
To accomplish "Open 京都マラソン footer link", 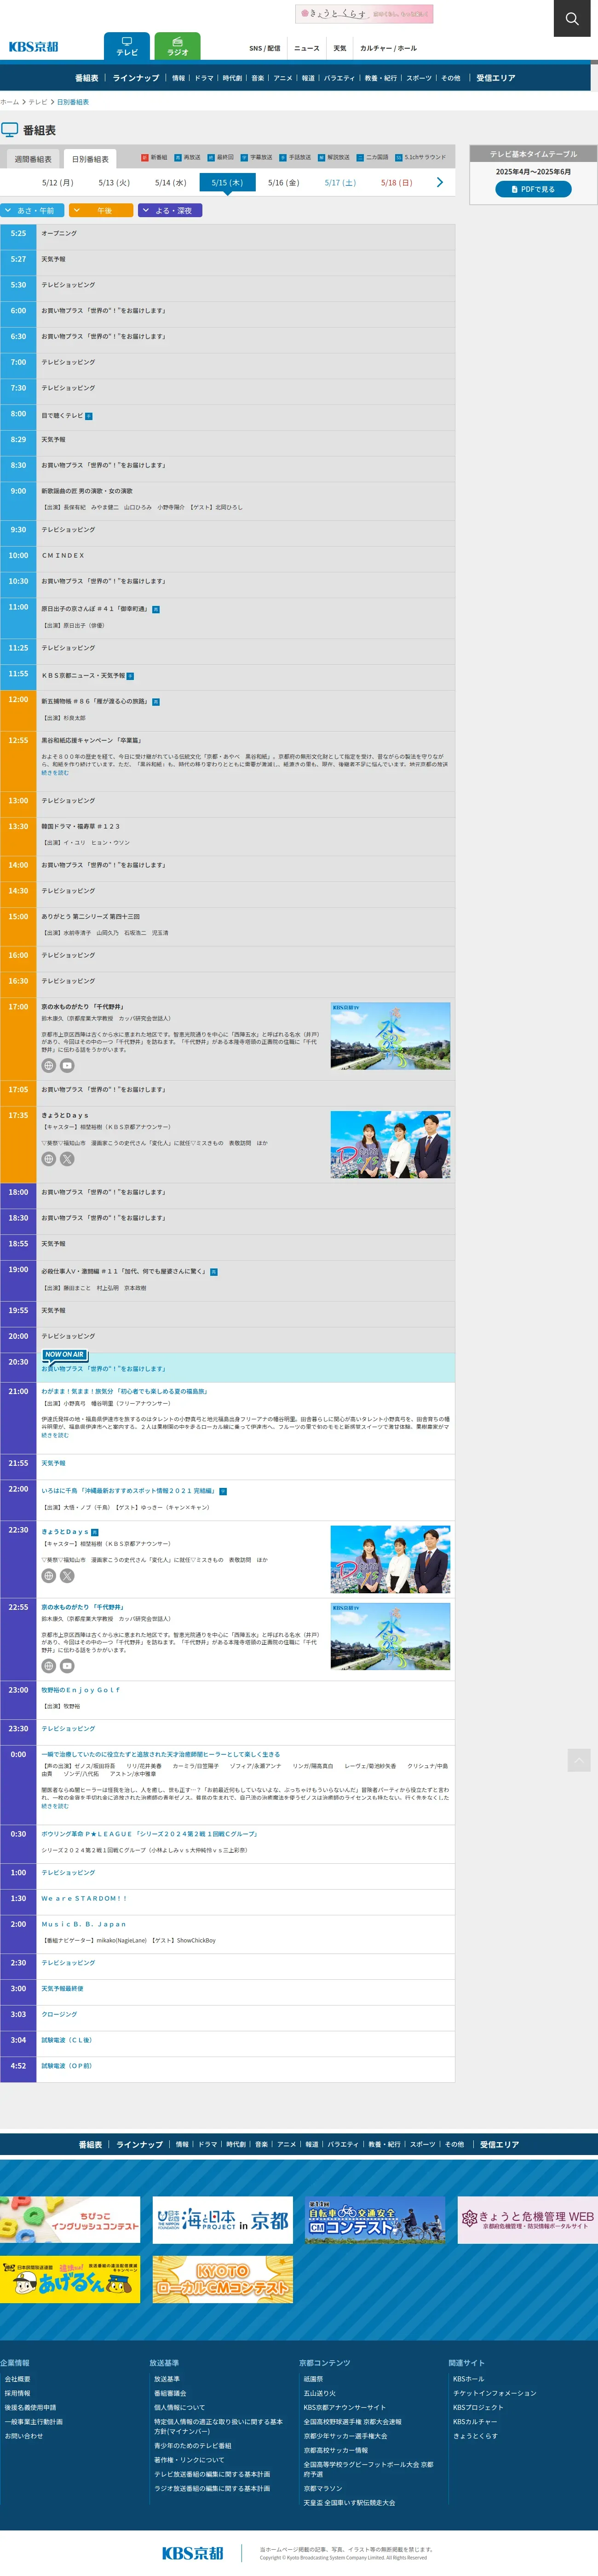I will (323, 2489).
